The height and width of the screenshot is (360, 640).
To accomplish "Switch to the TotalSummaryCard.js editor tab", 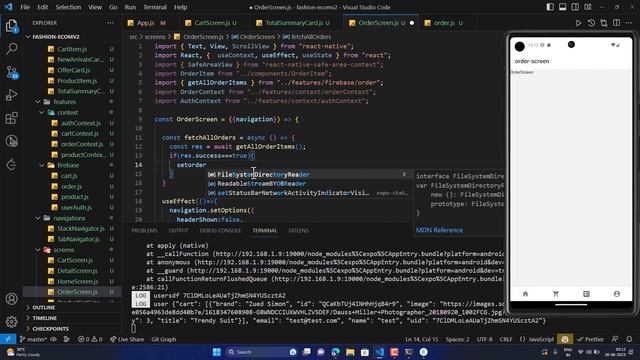I will click(x=294, y=23).
